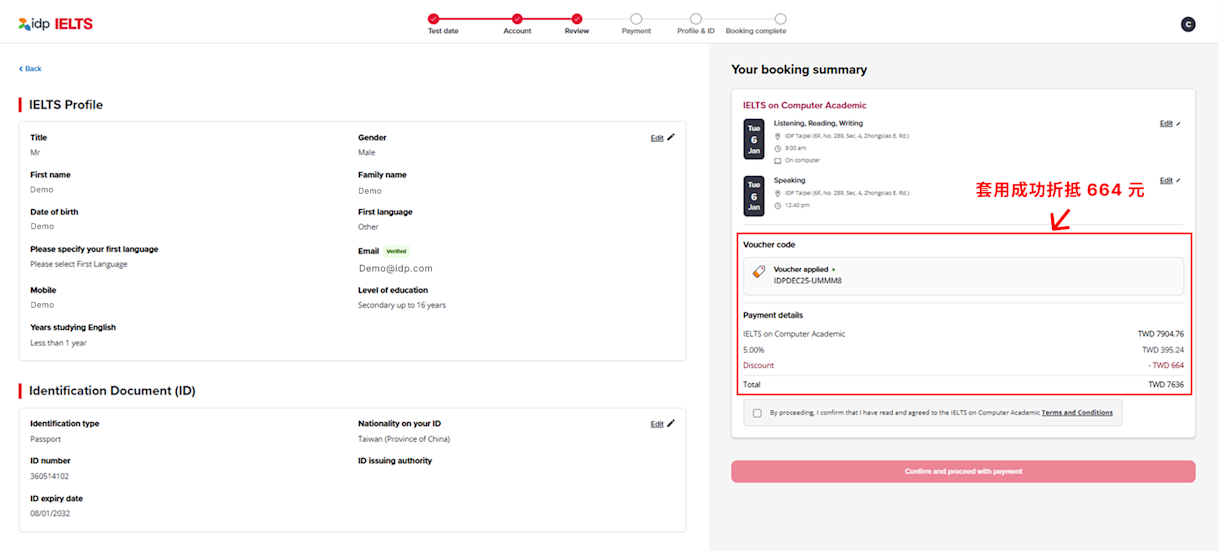
Task: Click the computer icon beside On computer
Action: [x=777, y=160]
